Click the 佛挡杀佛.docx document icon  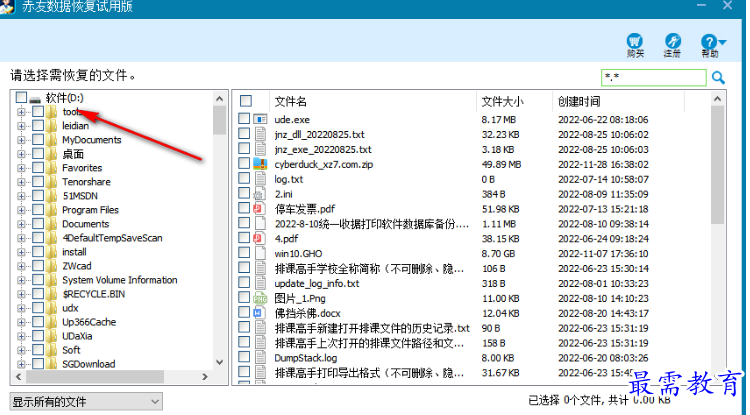tap(259, 313)
